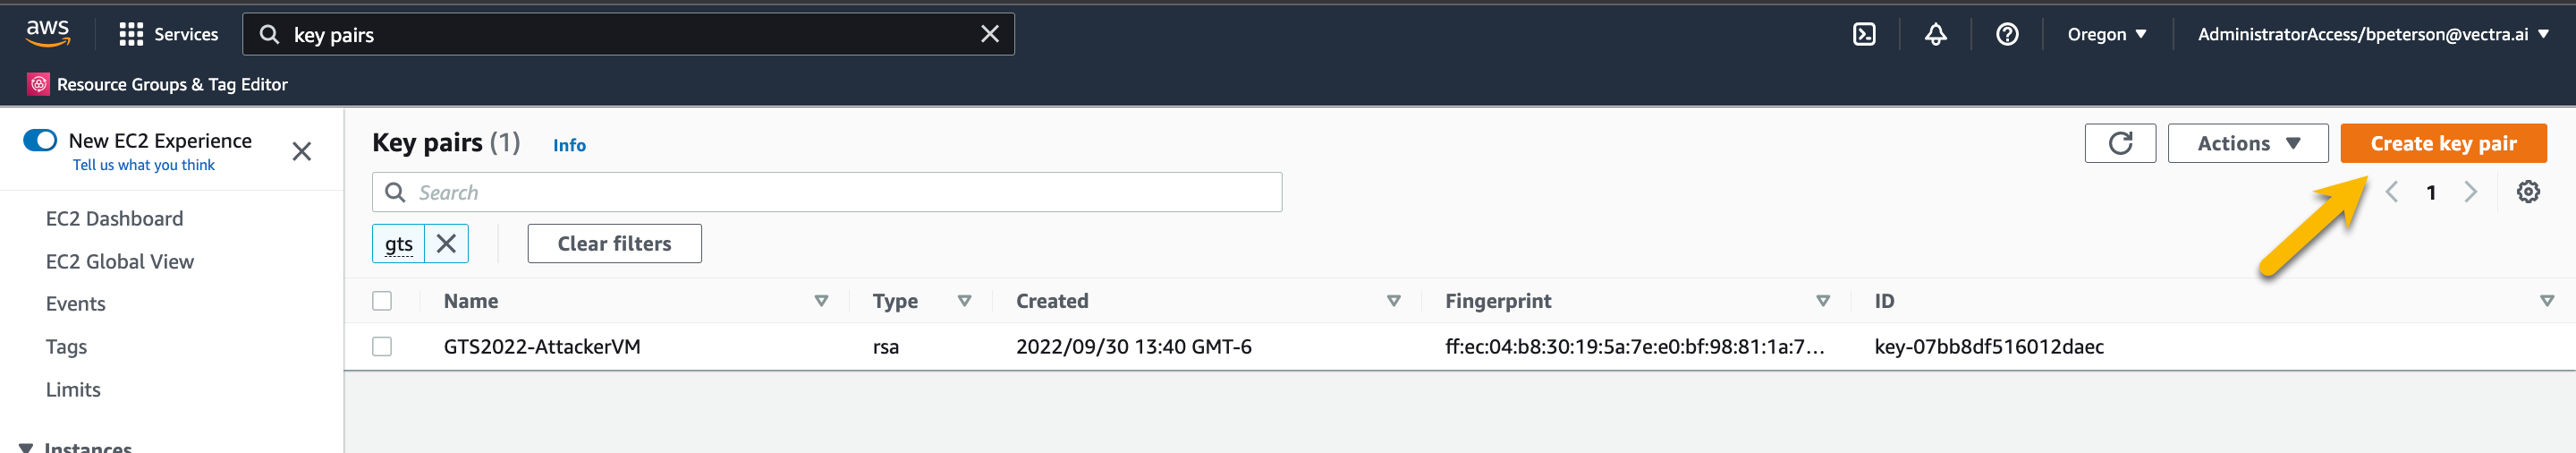Toggle the New EC2 Experience switch
2576x453 pixels.
click(x=40, y=140)
